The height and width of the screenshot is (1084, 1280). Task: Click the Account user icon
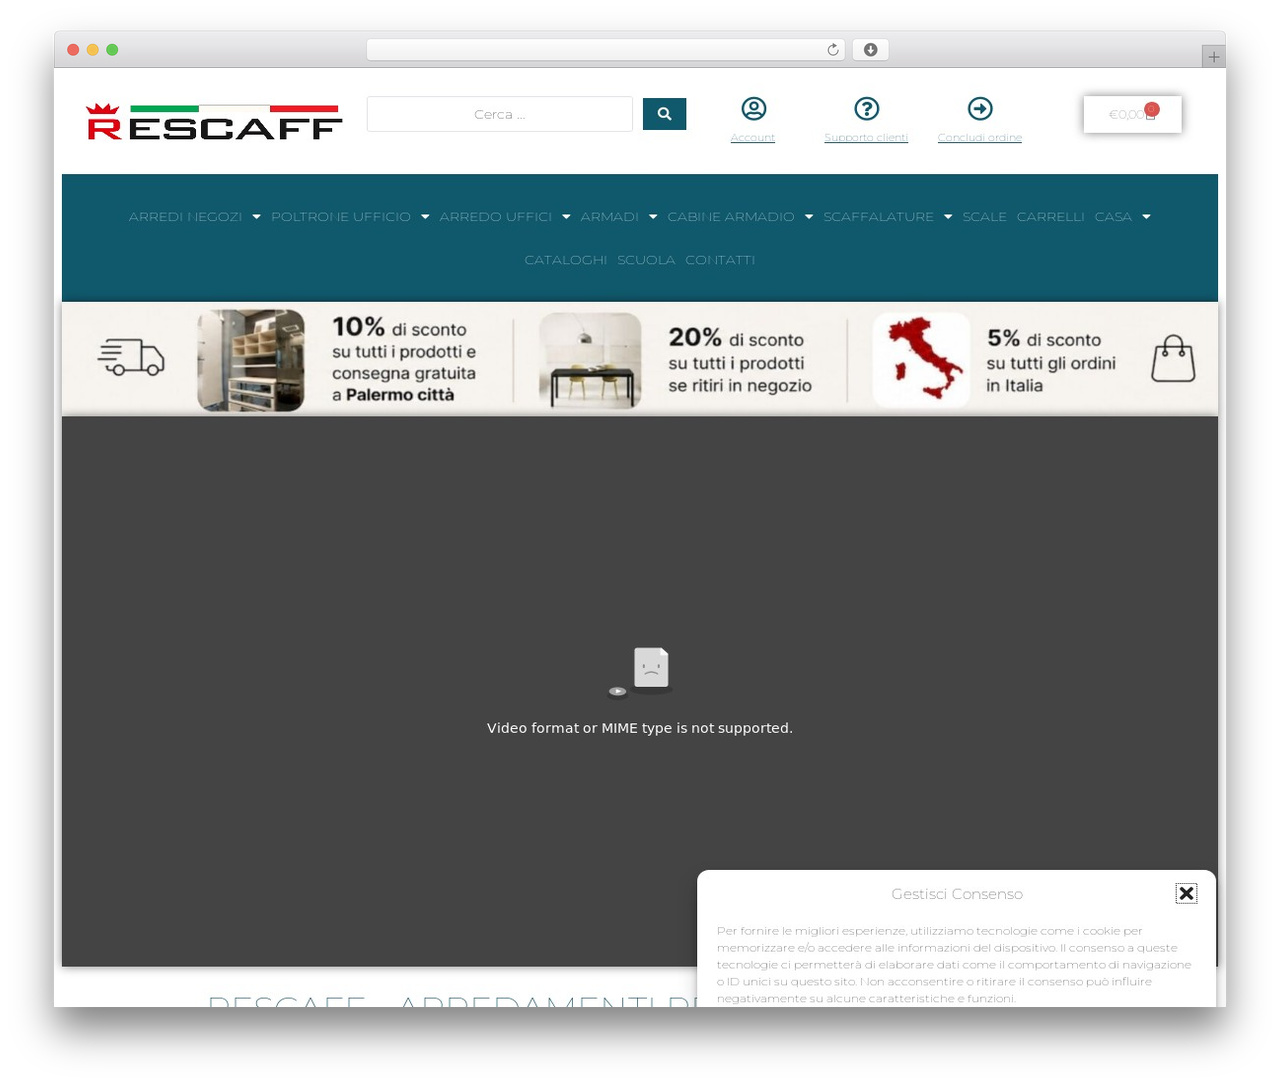coord(753,108)
